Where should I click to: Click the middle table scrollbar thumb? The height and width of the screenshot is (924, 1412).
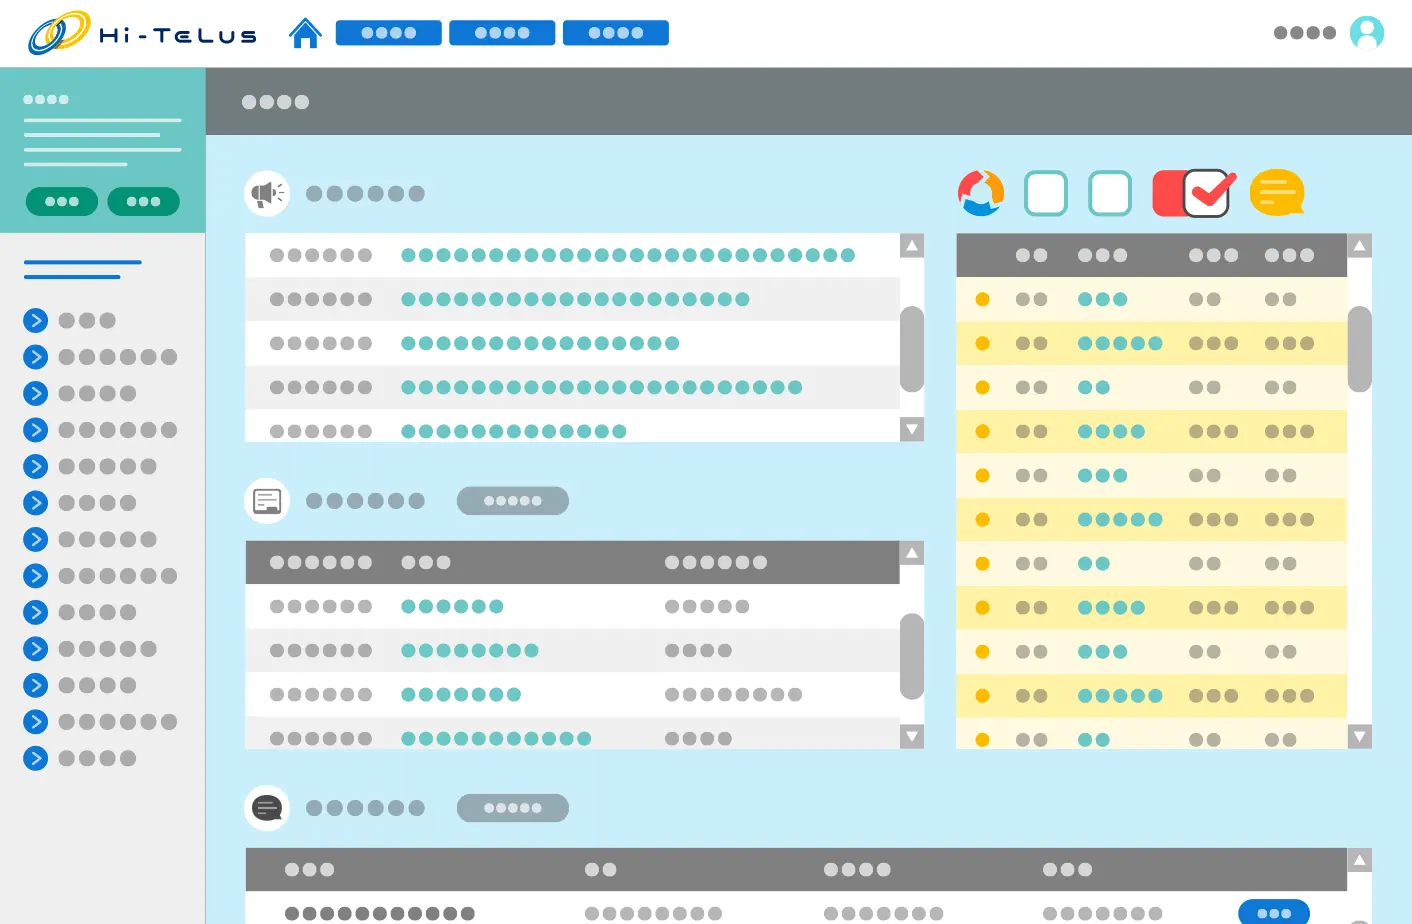[x=912, y=656]
